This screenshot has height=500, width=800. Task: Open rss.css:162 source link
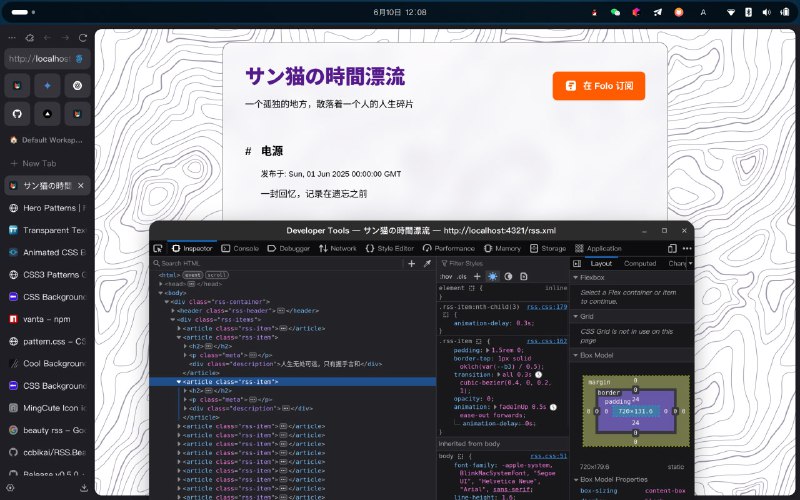coord(547,341)
